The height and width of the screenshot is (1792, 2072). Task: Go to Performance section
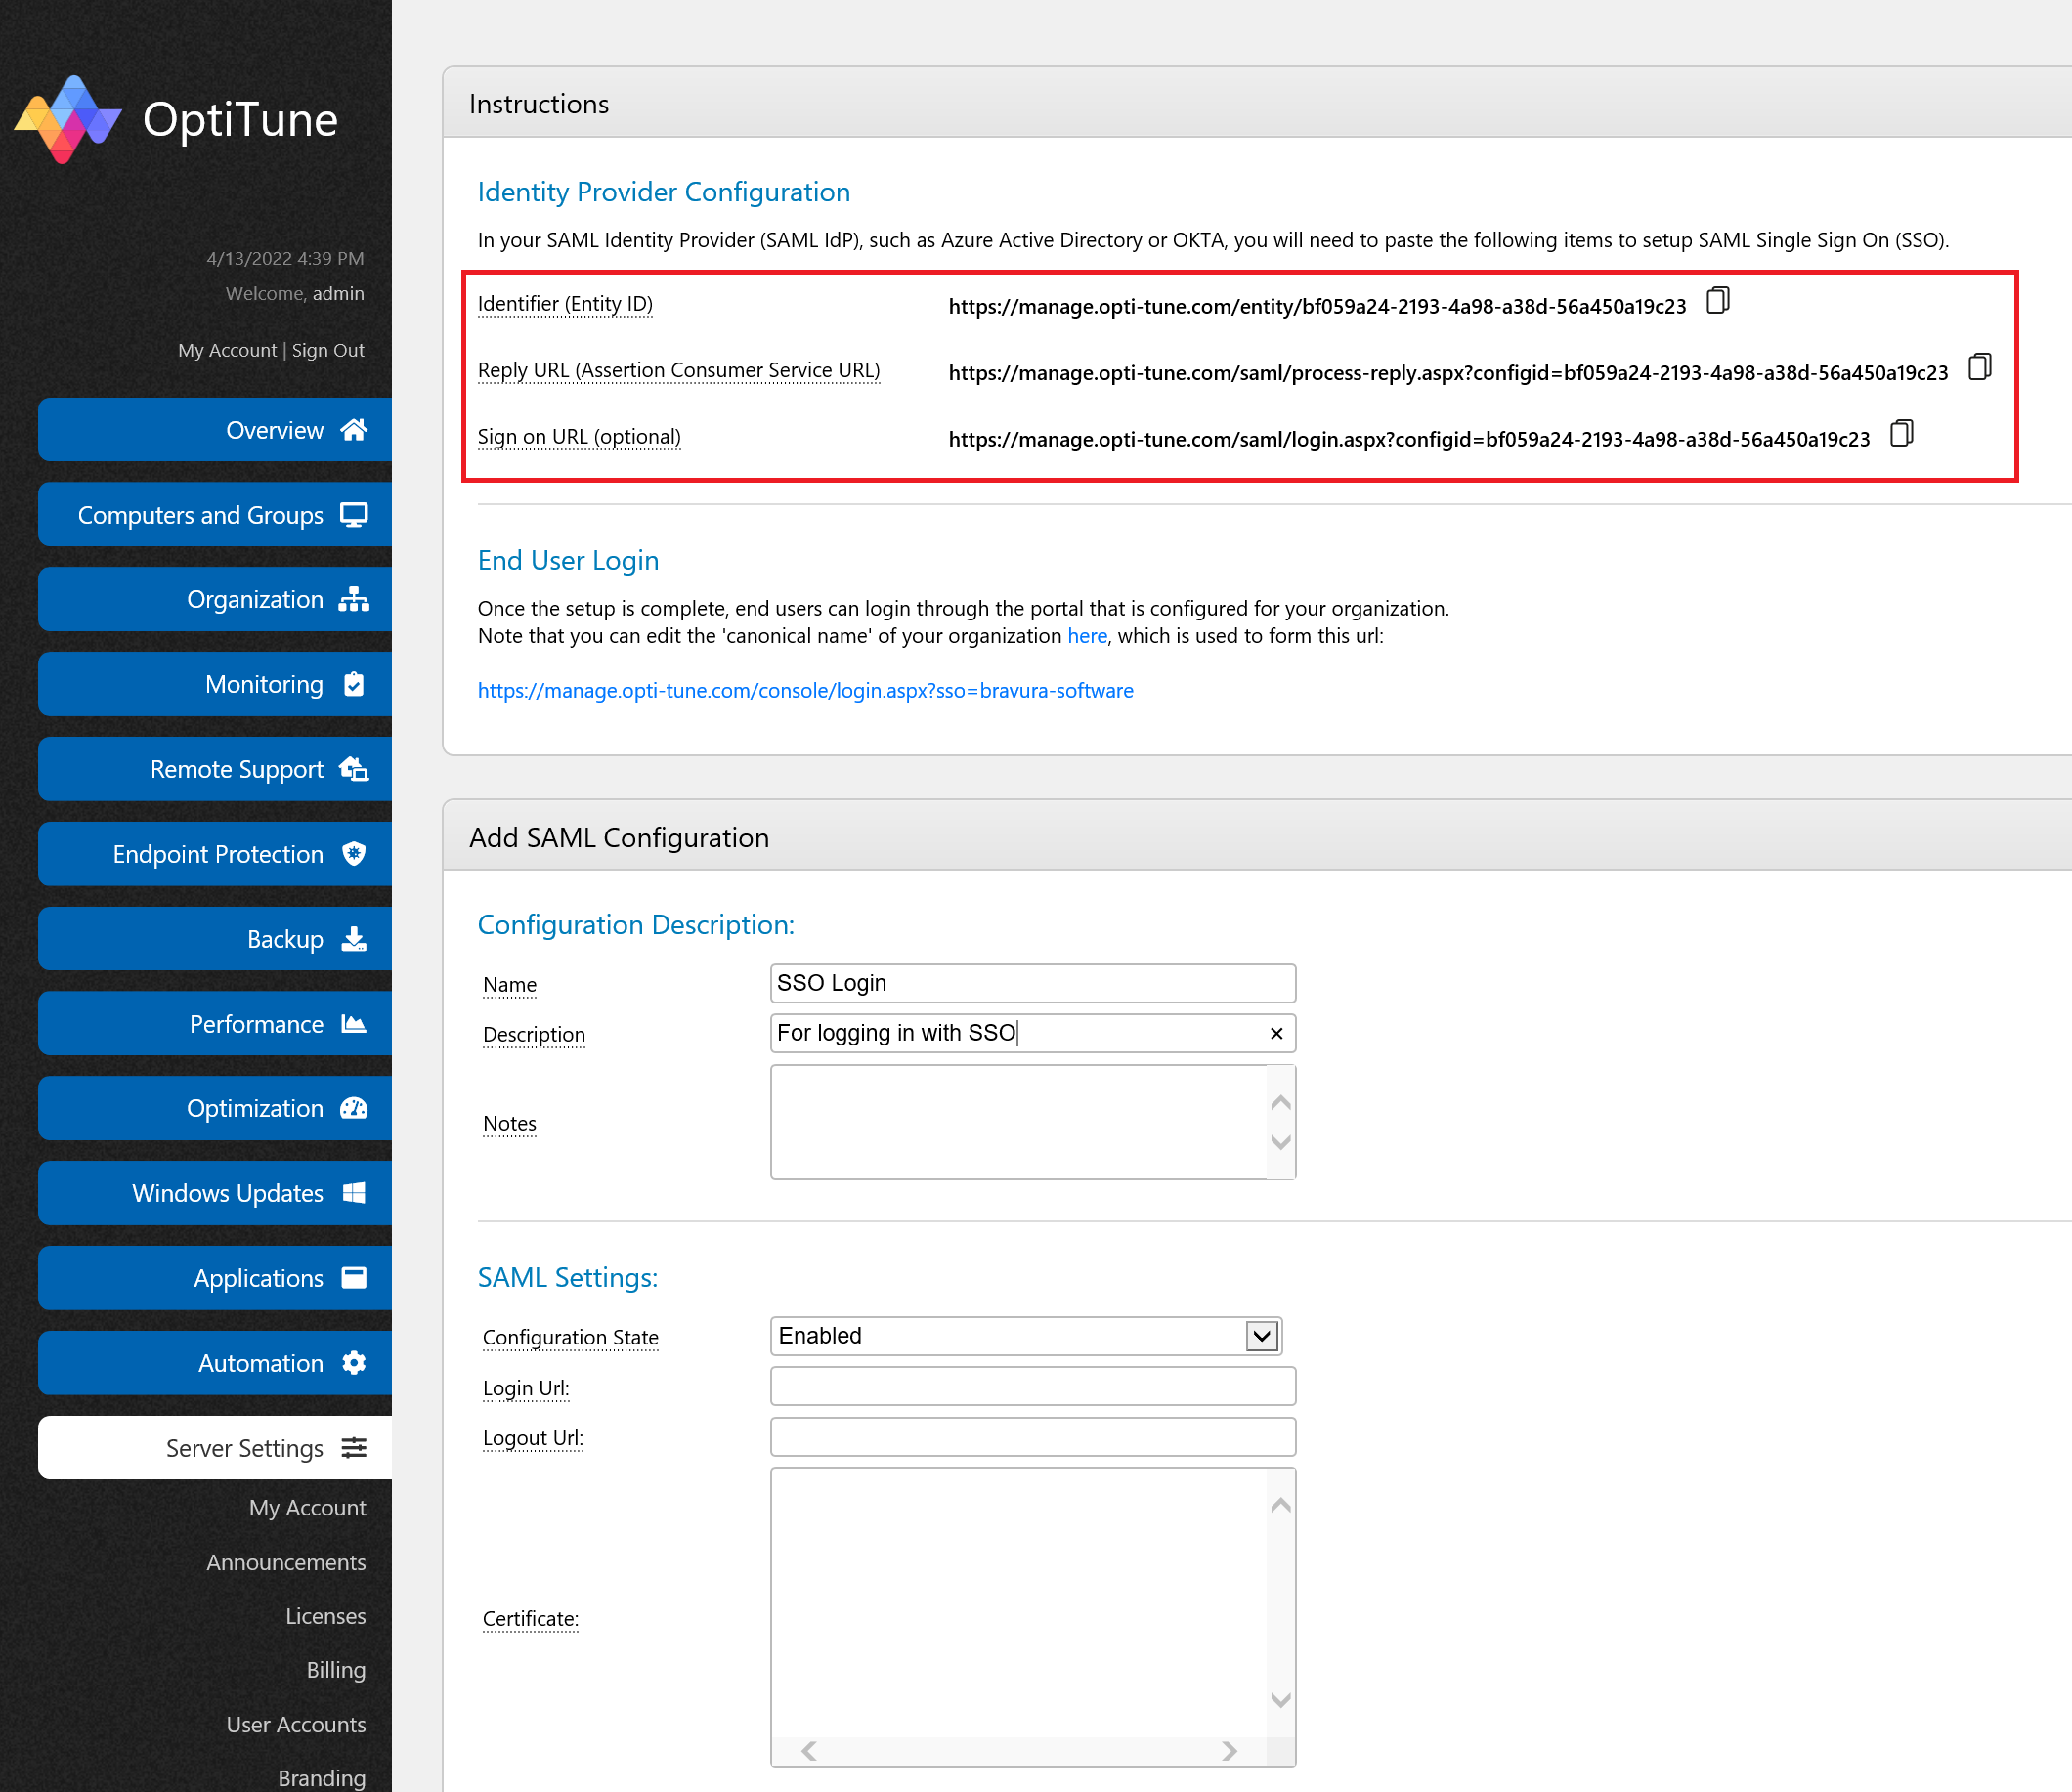coord(215,1024)
